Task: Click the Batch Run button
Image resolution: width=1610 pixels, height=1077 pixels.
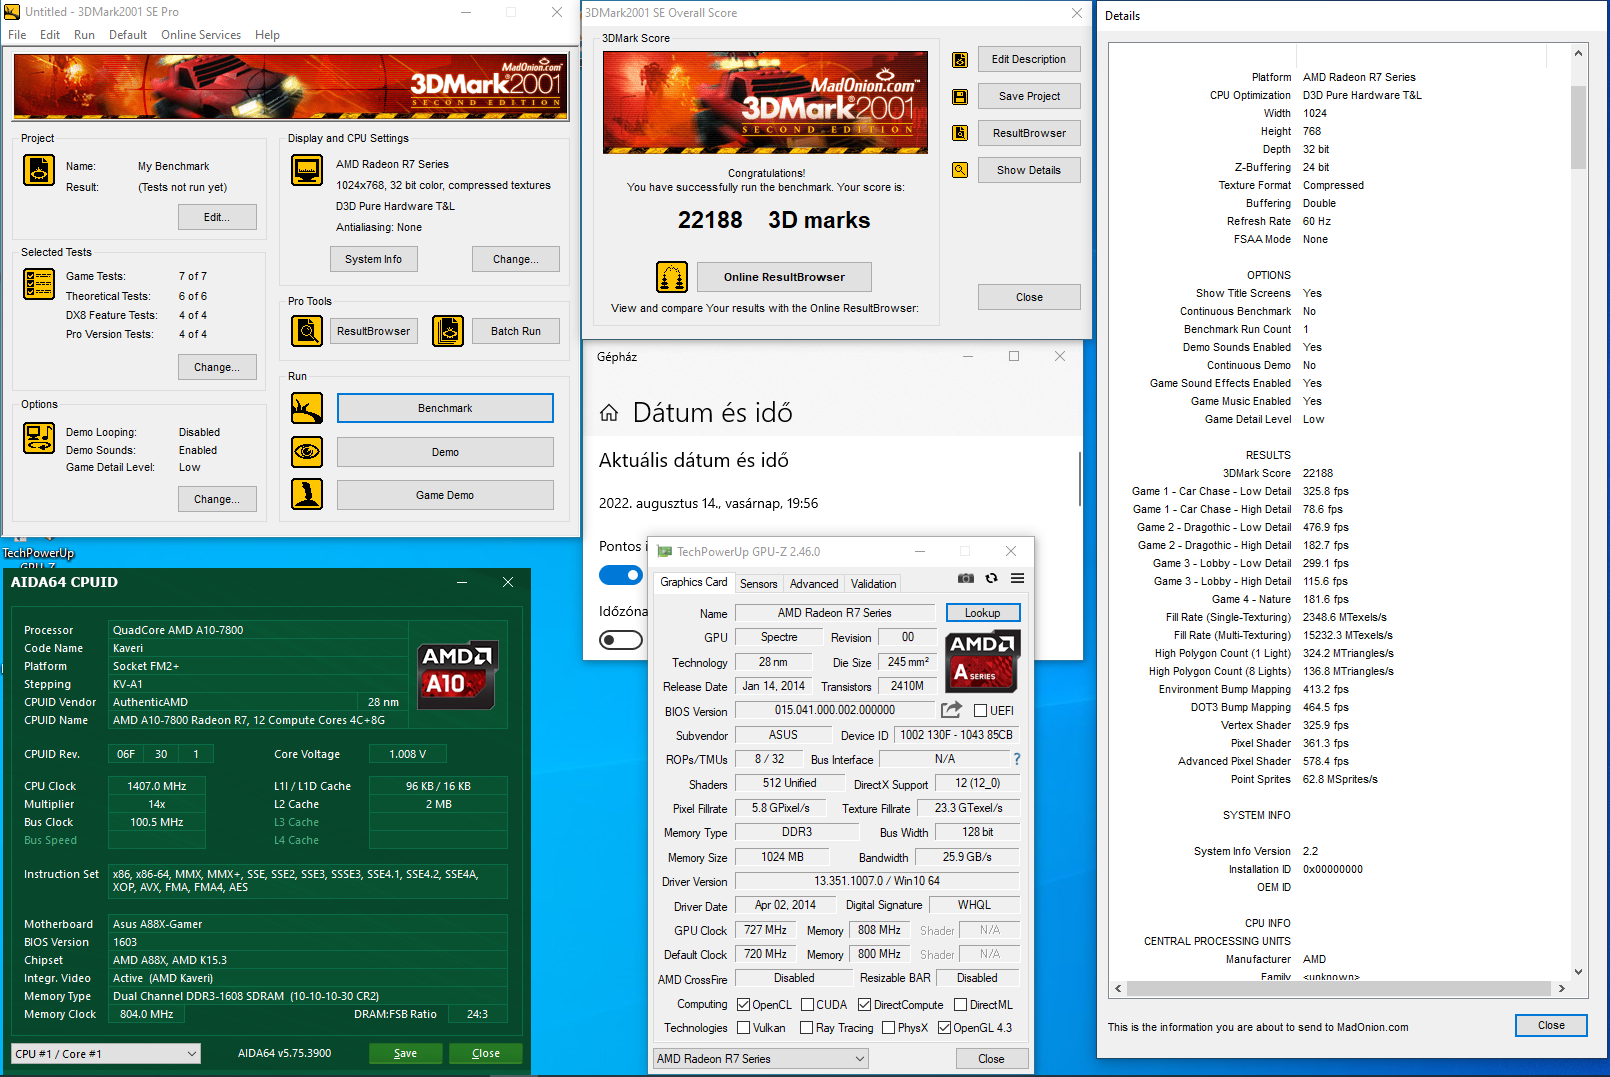Action: (516, 331)
